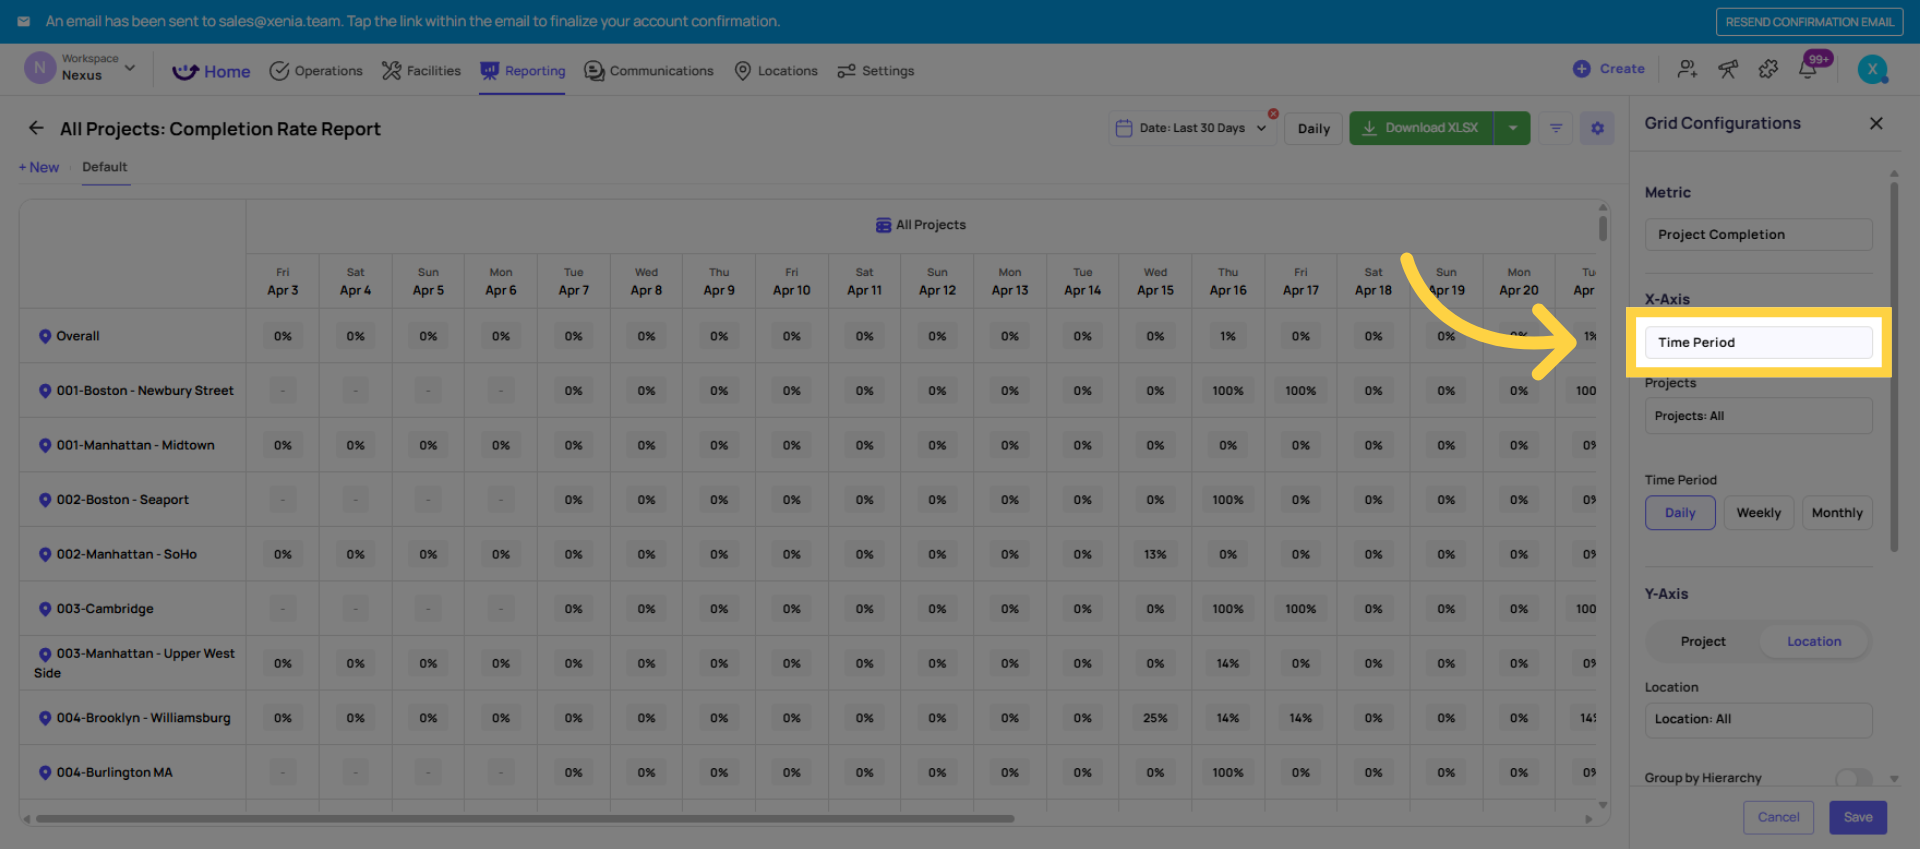Open the Settings menu

[x=876, y=71]
